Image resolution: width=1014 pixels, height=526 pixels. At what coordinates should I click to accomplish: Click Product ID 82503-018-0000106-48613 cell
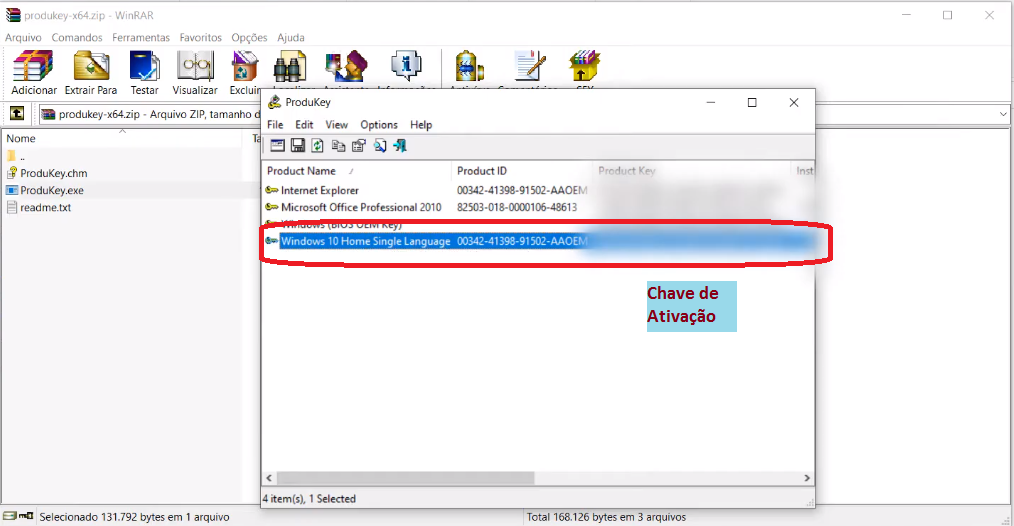pyautogui.click(x=517, y=207)
